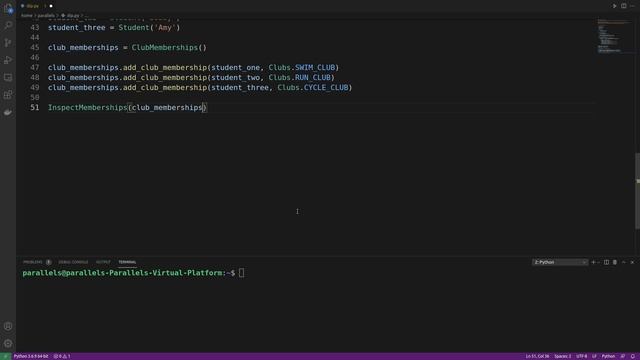Select the terminal from the Python dropdown
Viewport: 640px width, 360px height.
click(x=560, y=262)
